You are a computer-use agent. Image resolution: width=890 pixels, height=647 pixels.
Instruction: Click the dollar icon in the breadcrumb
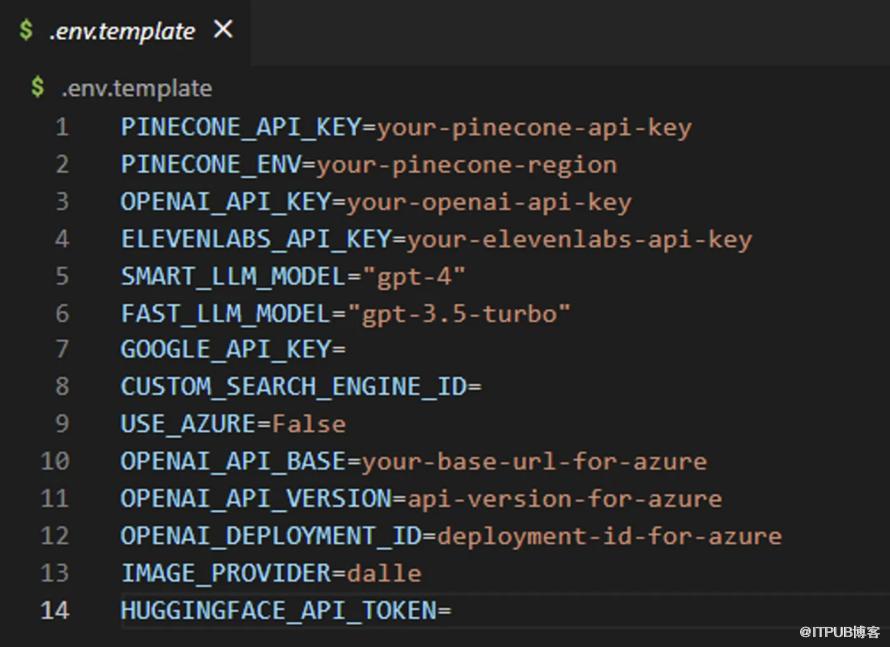pos(37,88)
